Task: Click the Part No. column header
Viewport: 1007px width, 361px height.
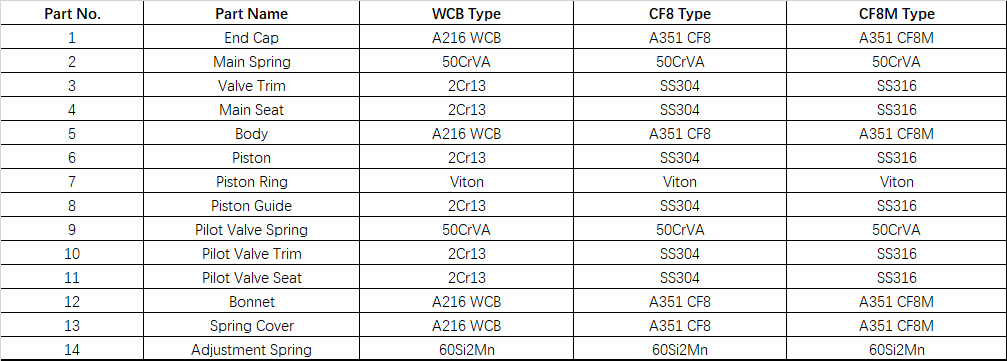Action: [x=72, y=13]
